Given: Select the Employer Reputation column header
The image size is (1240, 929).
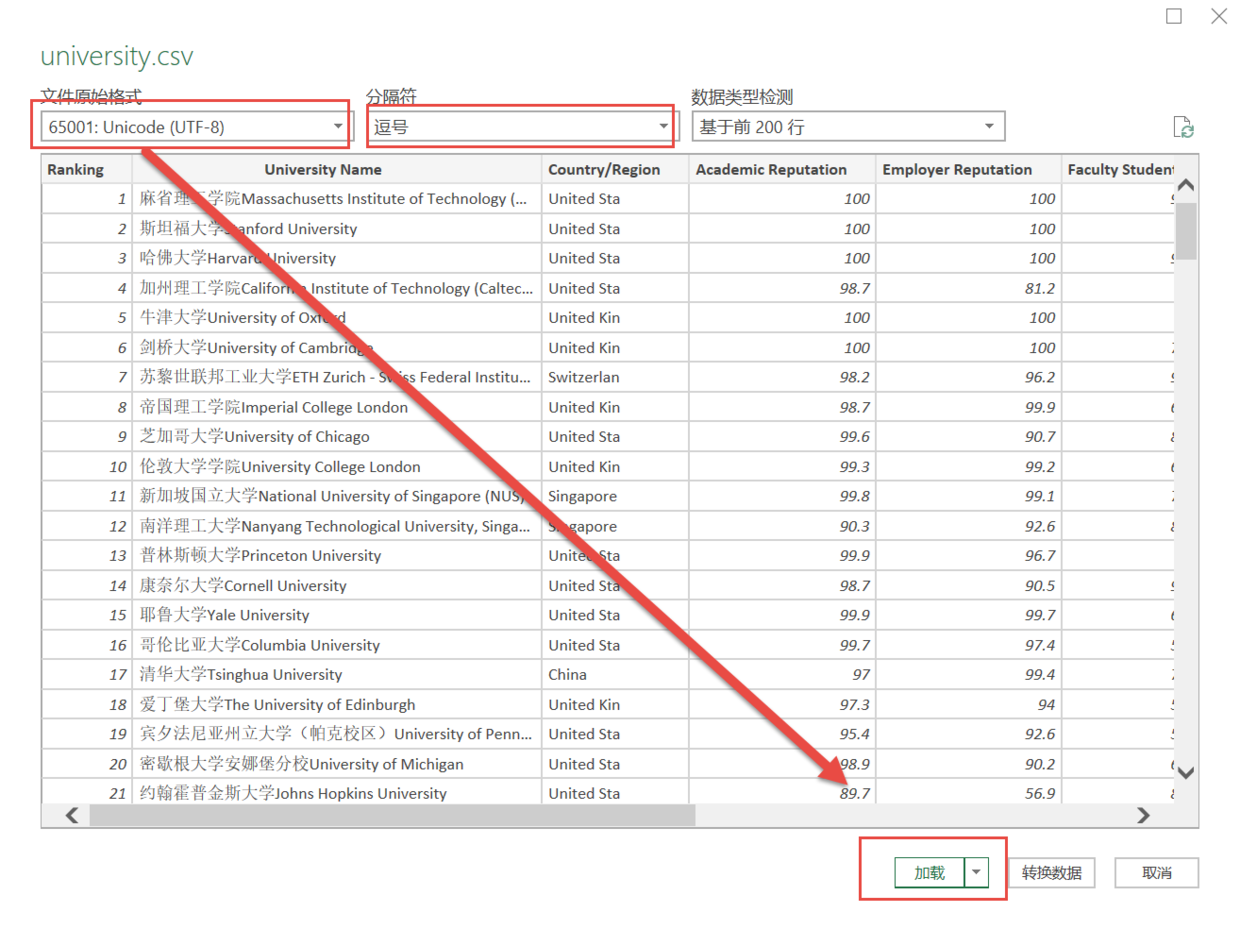Looking at the screenshot, I should pyautogui.click(x=969, y=170).
